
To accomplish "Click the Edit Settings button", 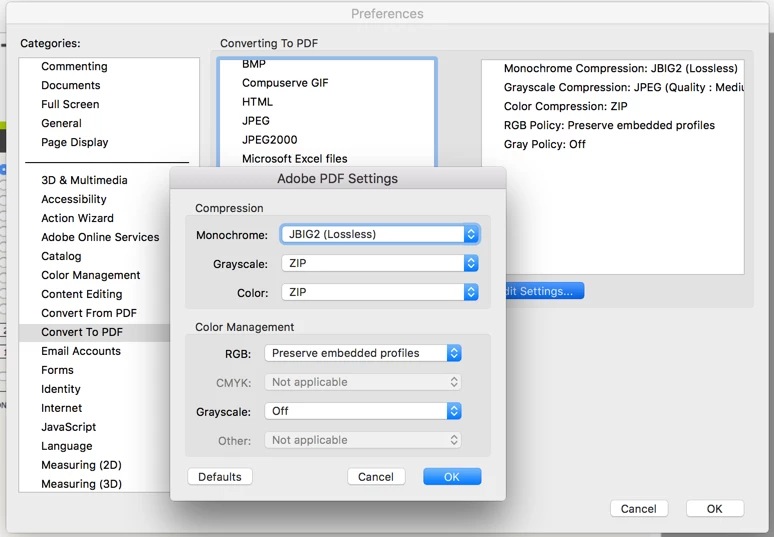I will [544, 291].
